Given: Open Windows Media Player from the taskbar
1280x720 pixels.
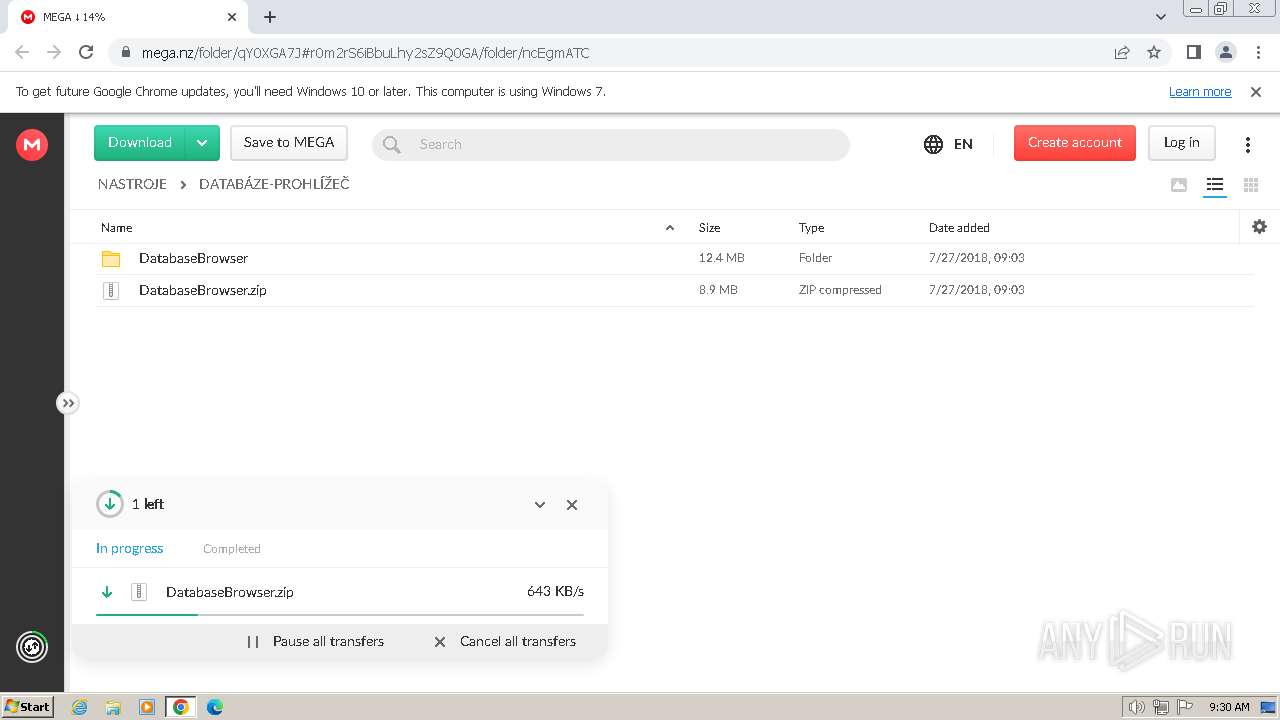Looking at the screenshot, I should (147, 707).
